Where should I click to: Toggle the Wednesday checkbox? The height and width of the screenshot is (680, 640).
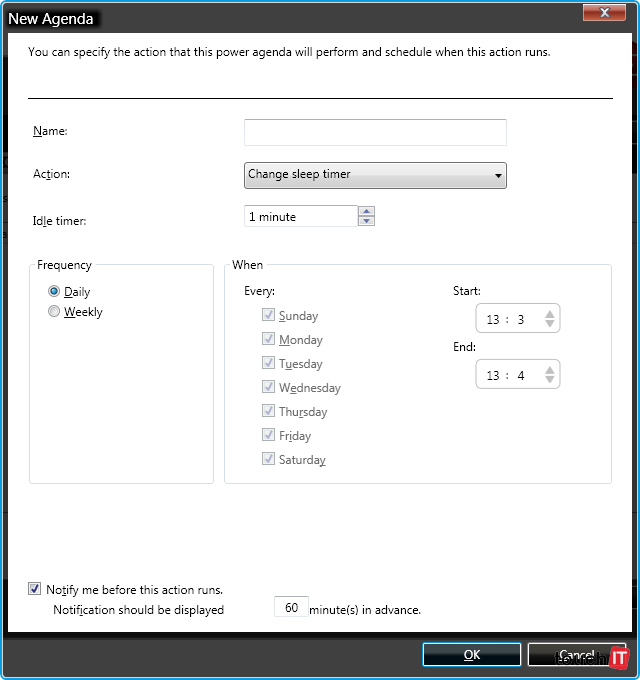[x=268, y=387]
